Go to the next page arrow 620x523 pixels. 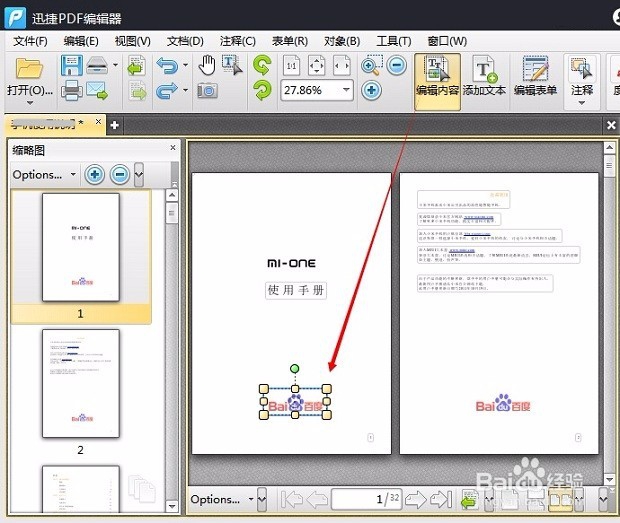pos(416,499)
